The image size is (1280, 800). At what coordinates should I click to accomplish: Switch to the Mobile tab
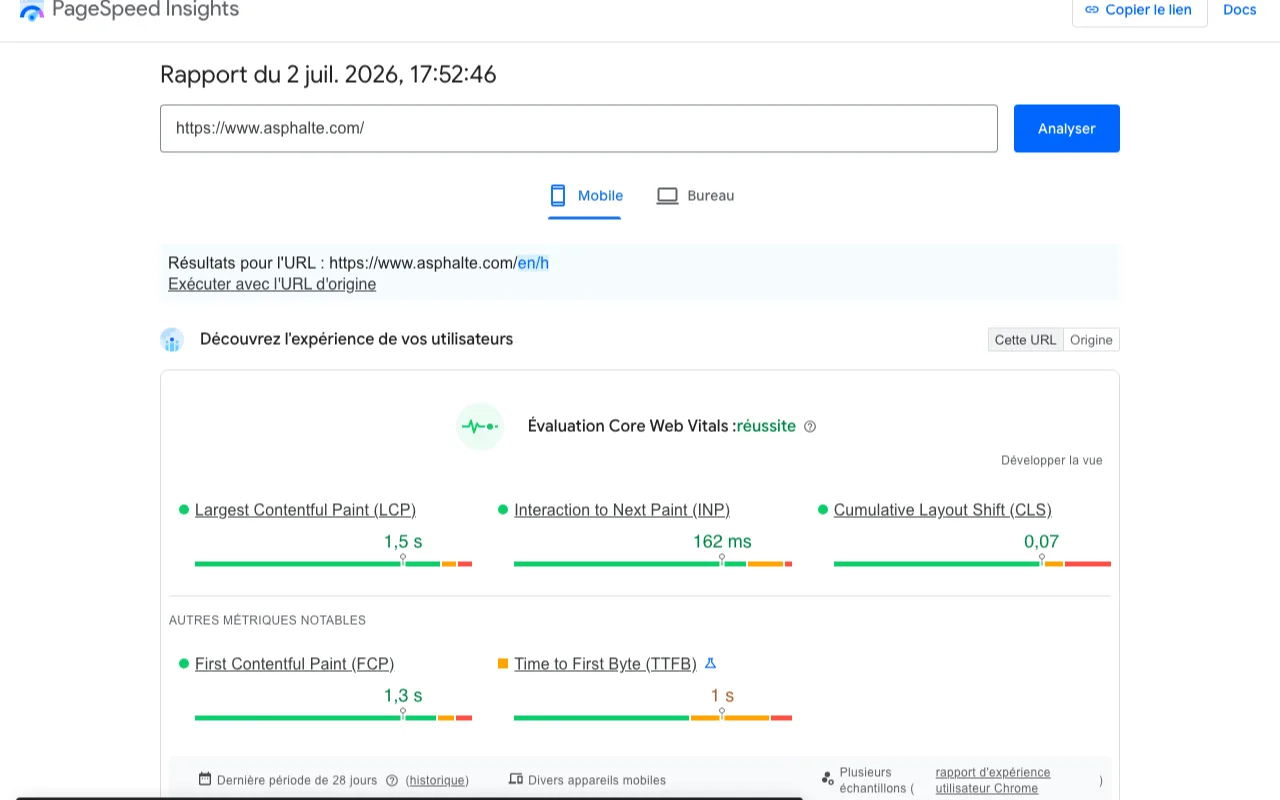(x=586, y=196)
